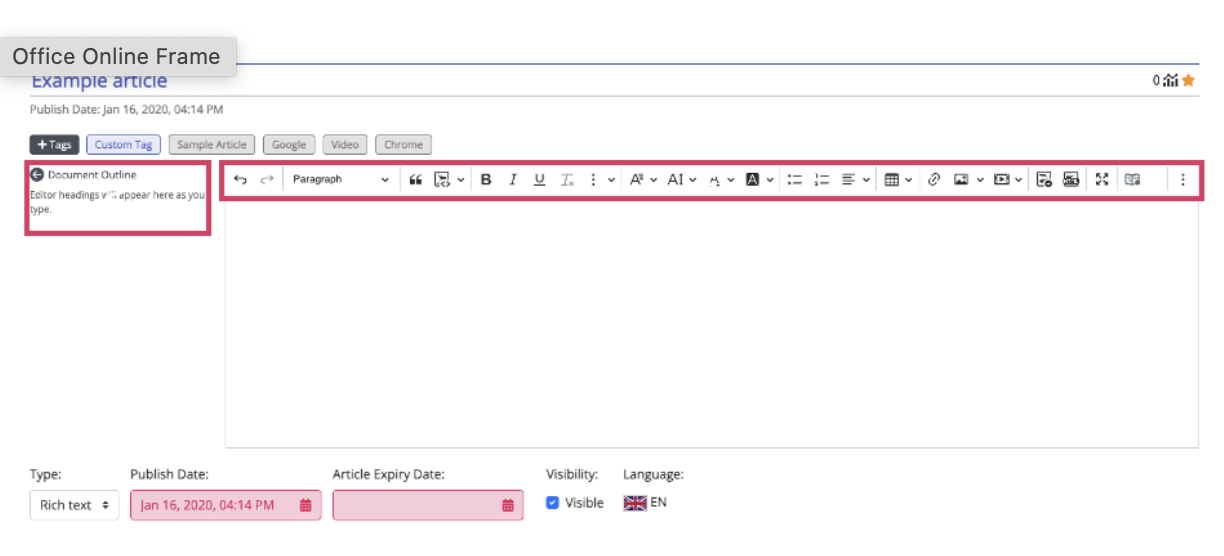Select the Sample Article tag

coord(212,145)
